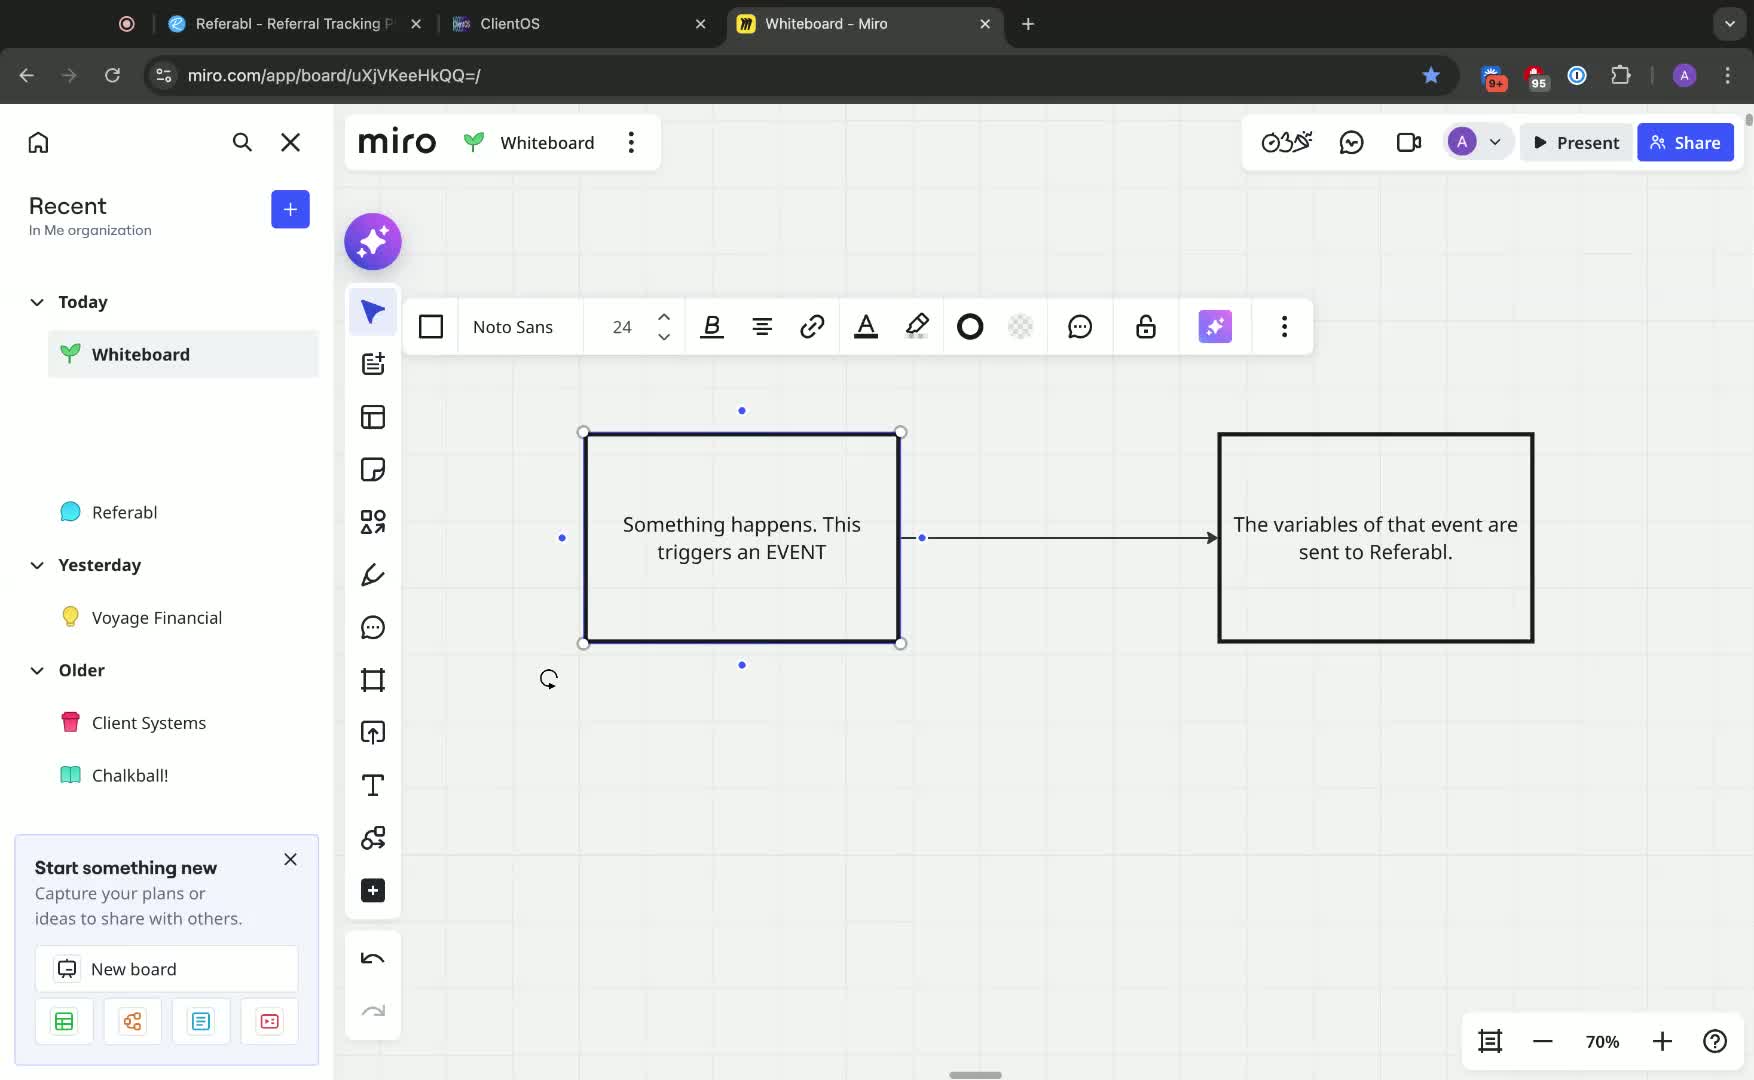Click the undo arrow
The height and width of the screenshot is (1080, 1754).
pyautogui.click(x=373, y=959)
